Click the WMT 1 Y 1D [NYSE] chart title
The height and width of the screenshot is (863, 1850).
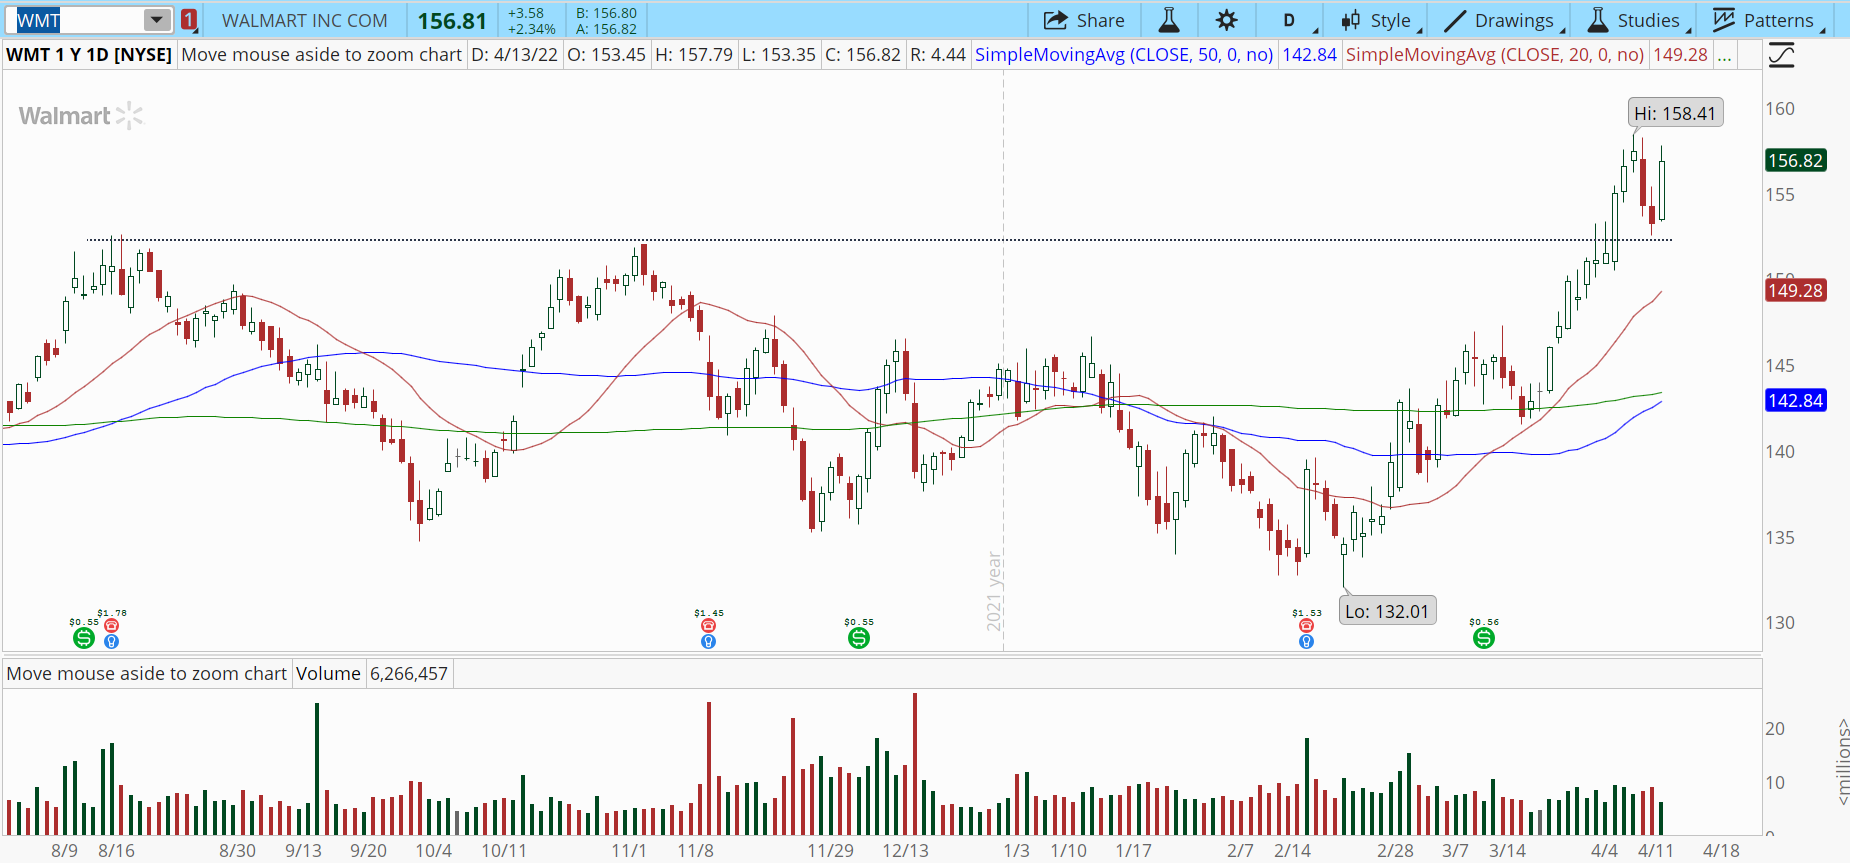(89, 55)
